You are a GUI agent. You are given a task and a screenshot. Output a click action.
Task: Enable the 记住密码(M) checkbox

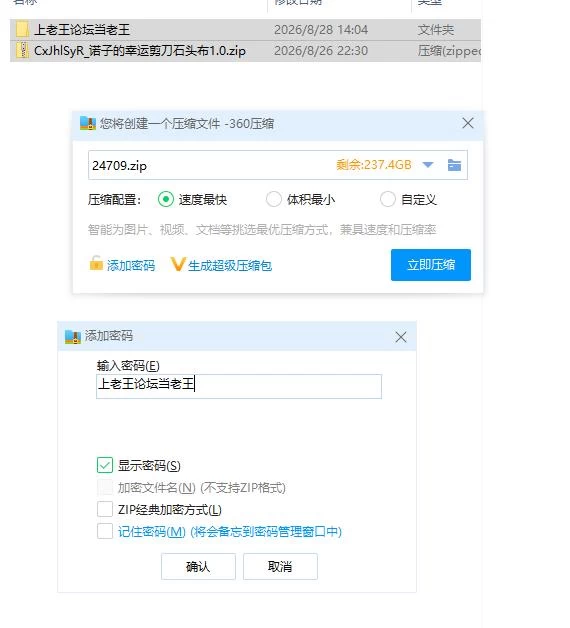click(x=105, y=531)
